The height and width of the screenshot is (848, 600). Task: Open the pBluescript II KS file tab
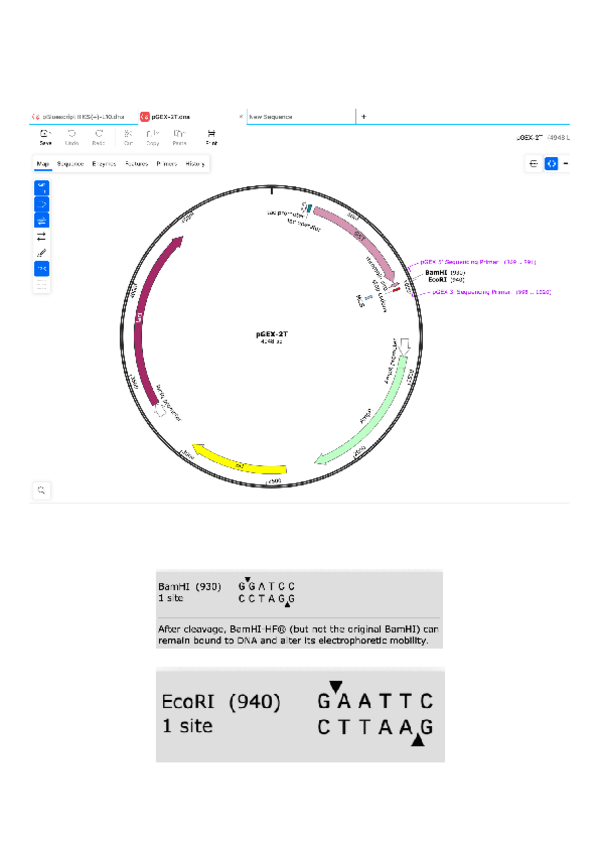point(83,117)
